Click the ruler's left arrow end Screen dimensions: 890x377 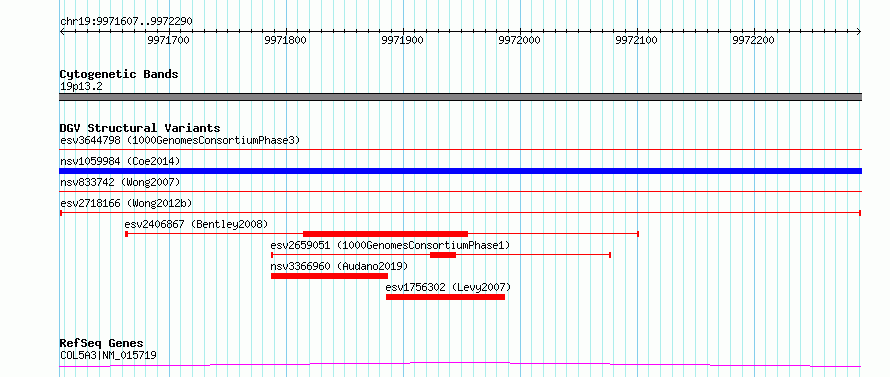pos(62,31)
